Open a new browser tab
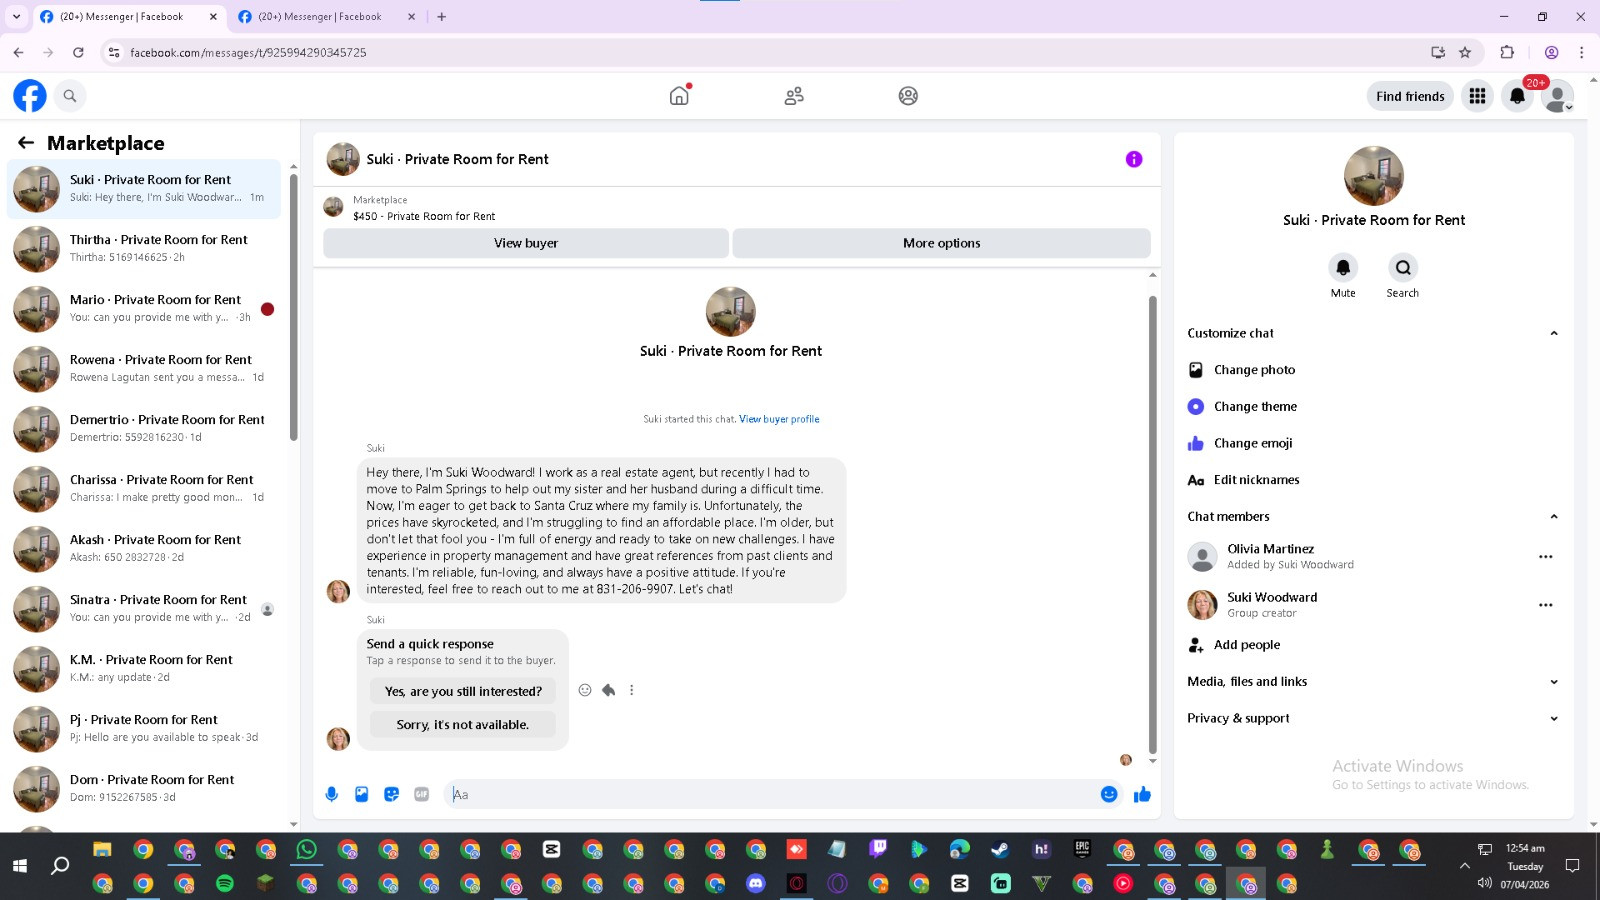1600x900 pixels. 441,16
